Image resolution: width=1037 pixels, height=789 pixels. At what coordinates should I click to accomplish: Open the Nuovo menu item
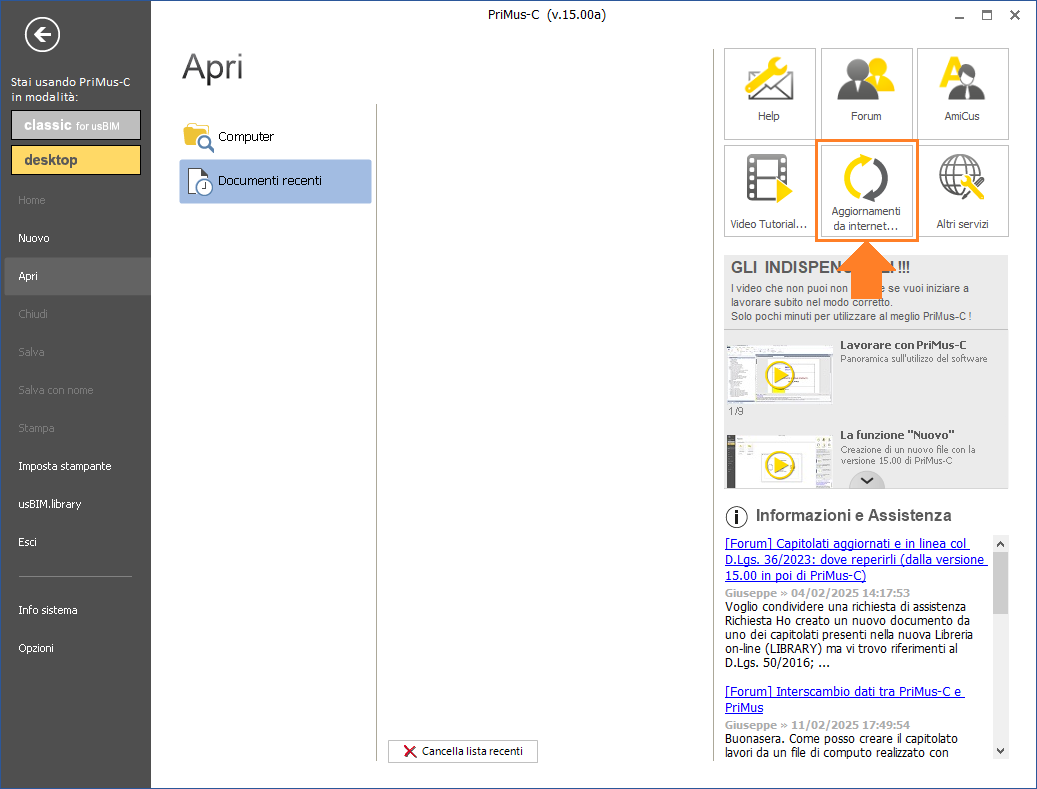(x=34, y=238)
